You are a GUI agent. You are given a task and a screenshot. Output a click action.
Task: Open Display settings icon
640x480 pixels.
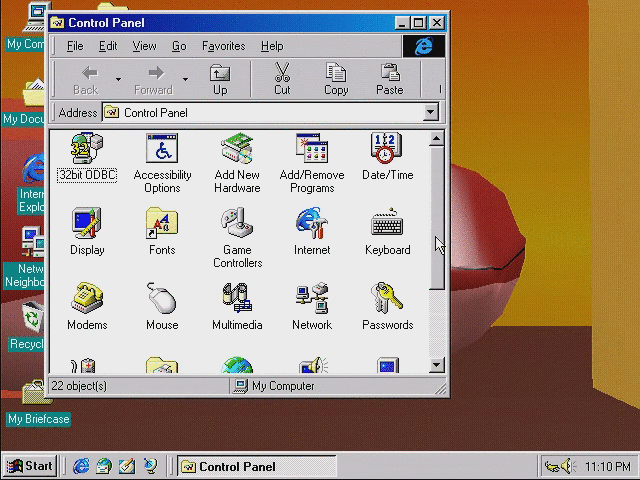(87, 223)
